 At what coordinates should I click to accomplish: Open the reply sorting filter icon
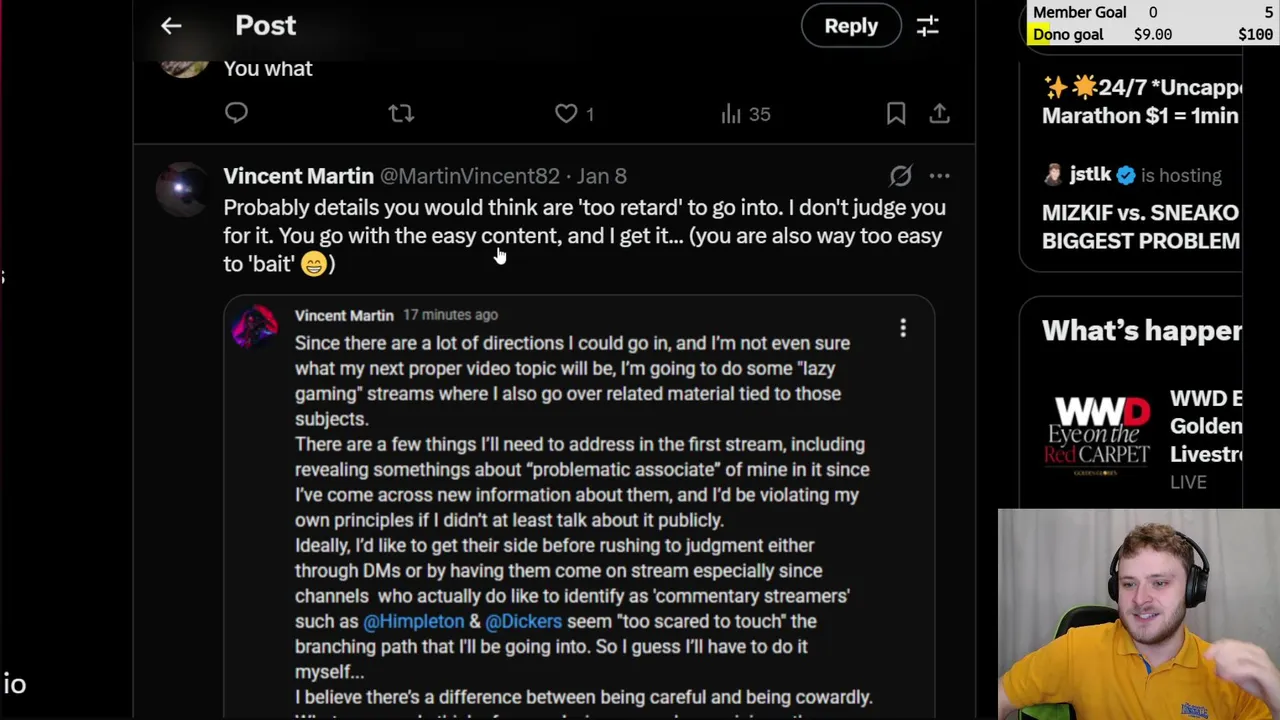coord(928,26)
